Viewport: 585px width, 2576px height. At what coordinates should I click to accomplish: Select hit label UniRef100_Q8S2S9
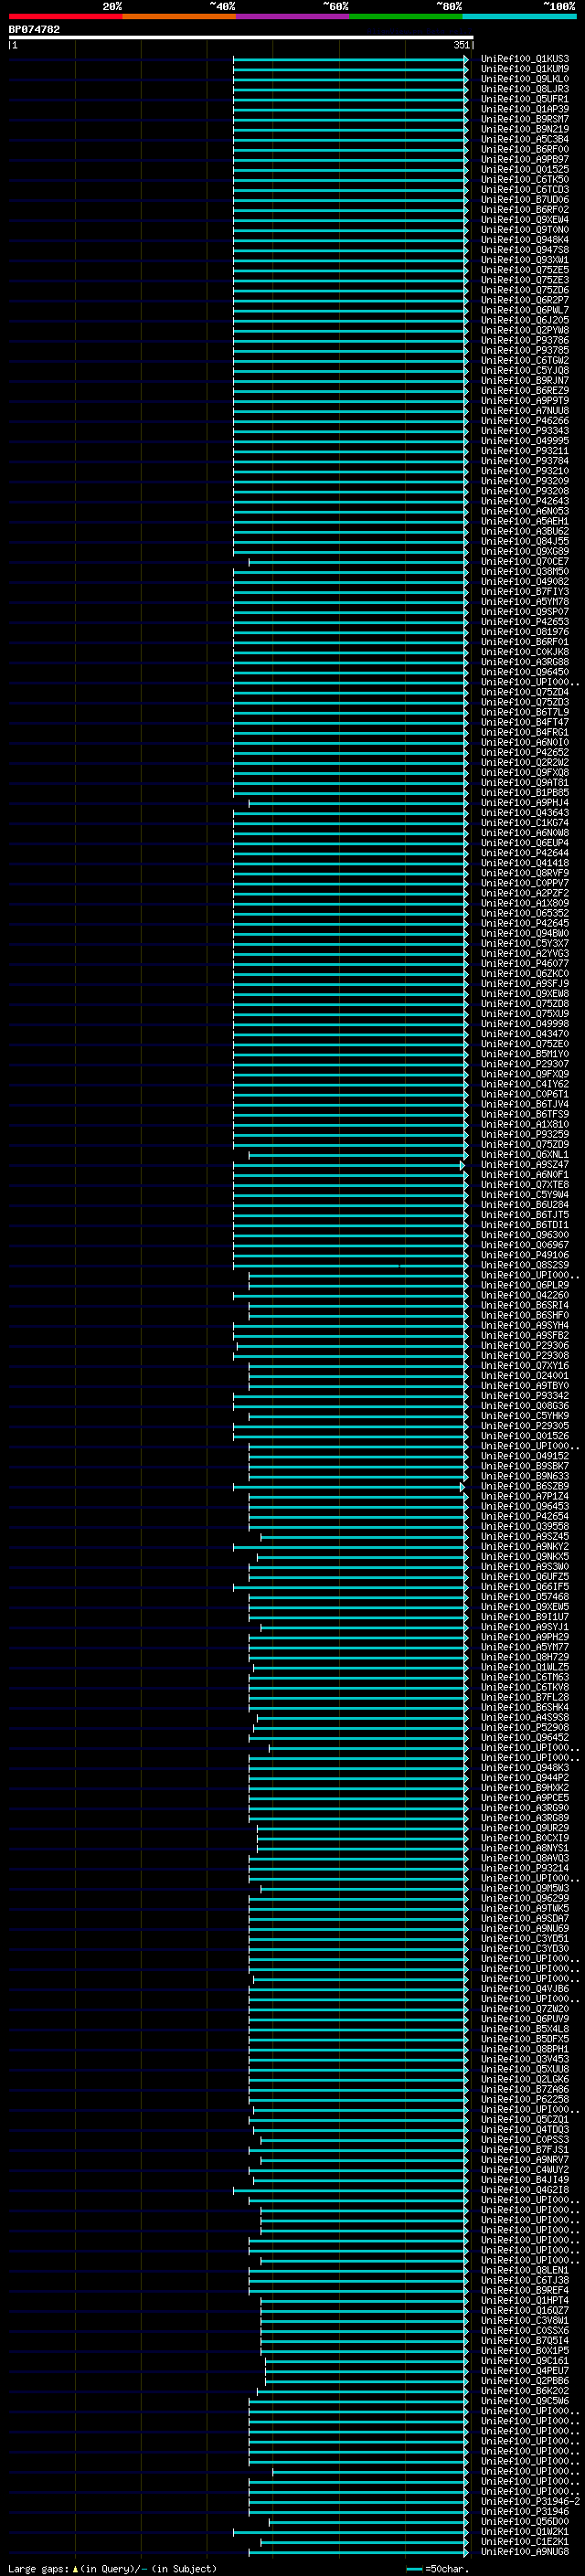tap(525, 1265)
